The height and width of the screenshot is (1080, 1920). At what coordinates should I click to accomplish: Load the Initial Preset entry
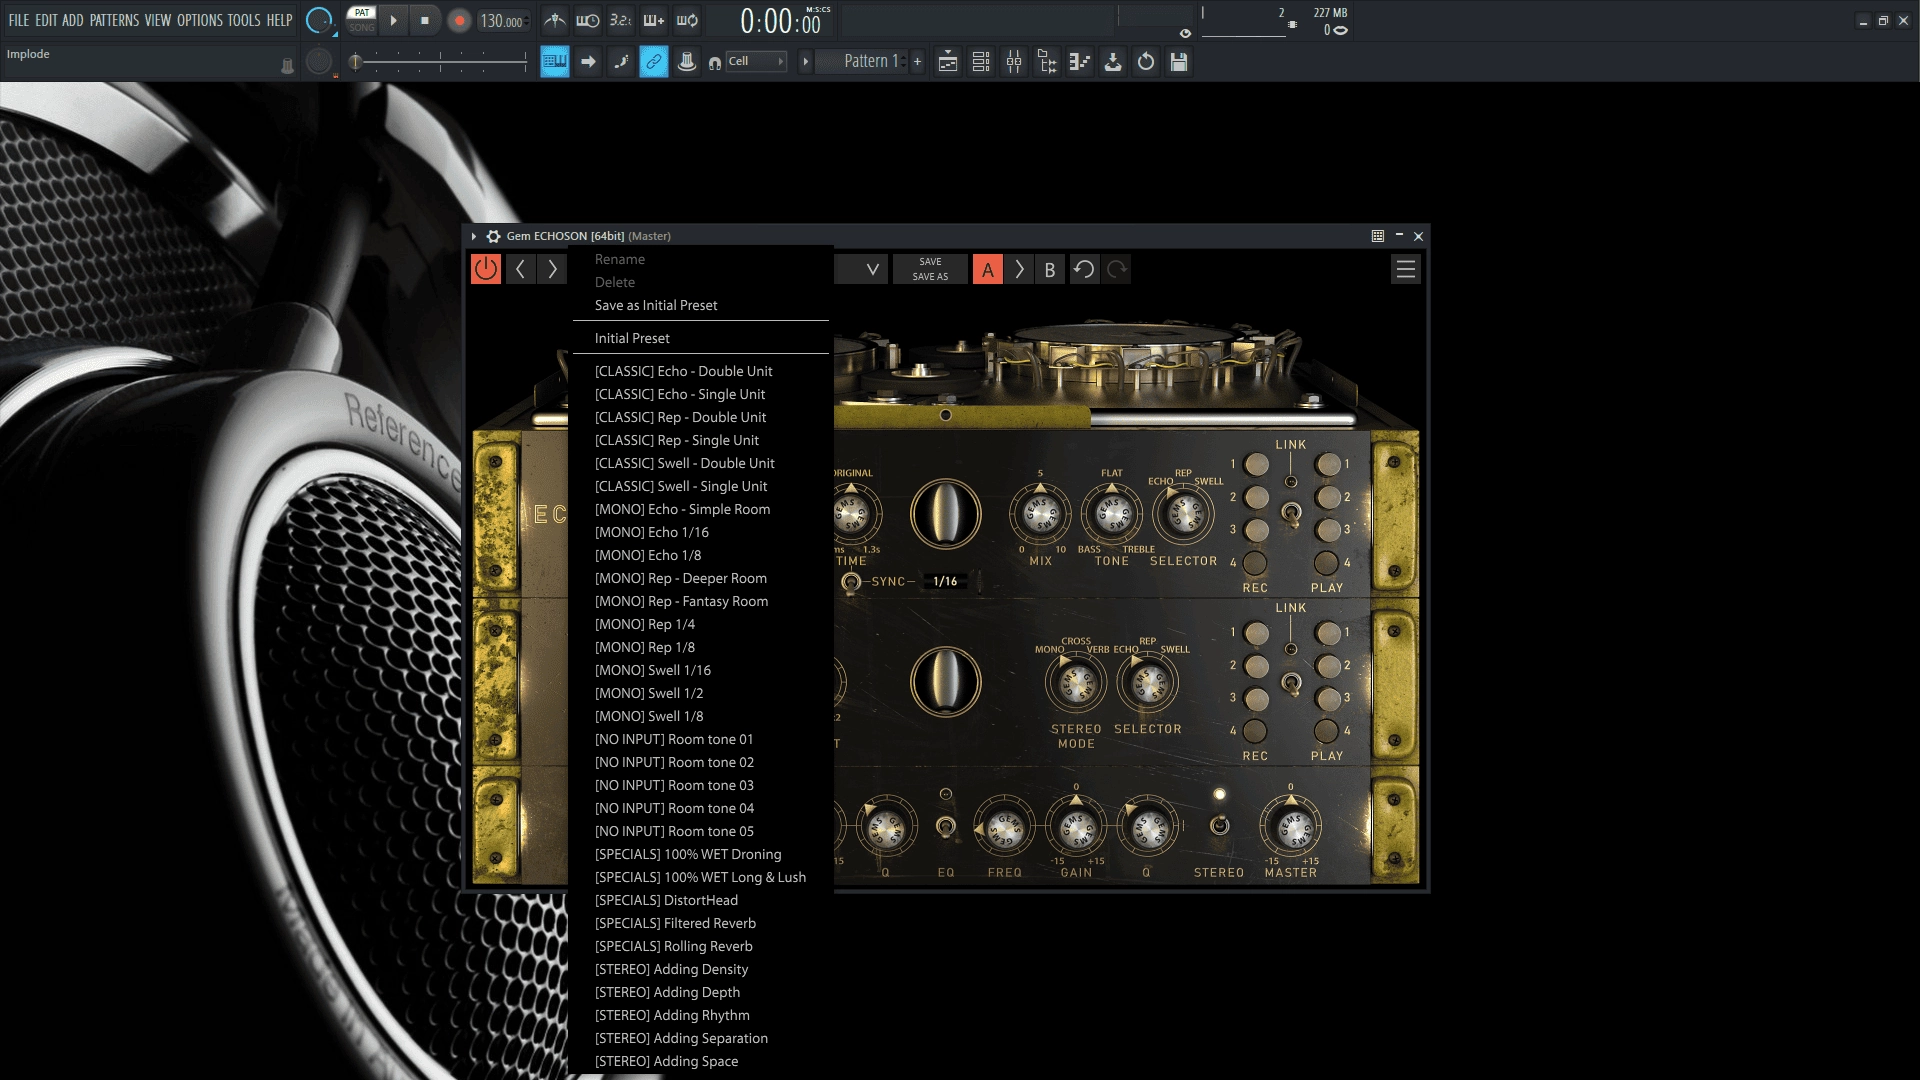coord(701,338)
